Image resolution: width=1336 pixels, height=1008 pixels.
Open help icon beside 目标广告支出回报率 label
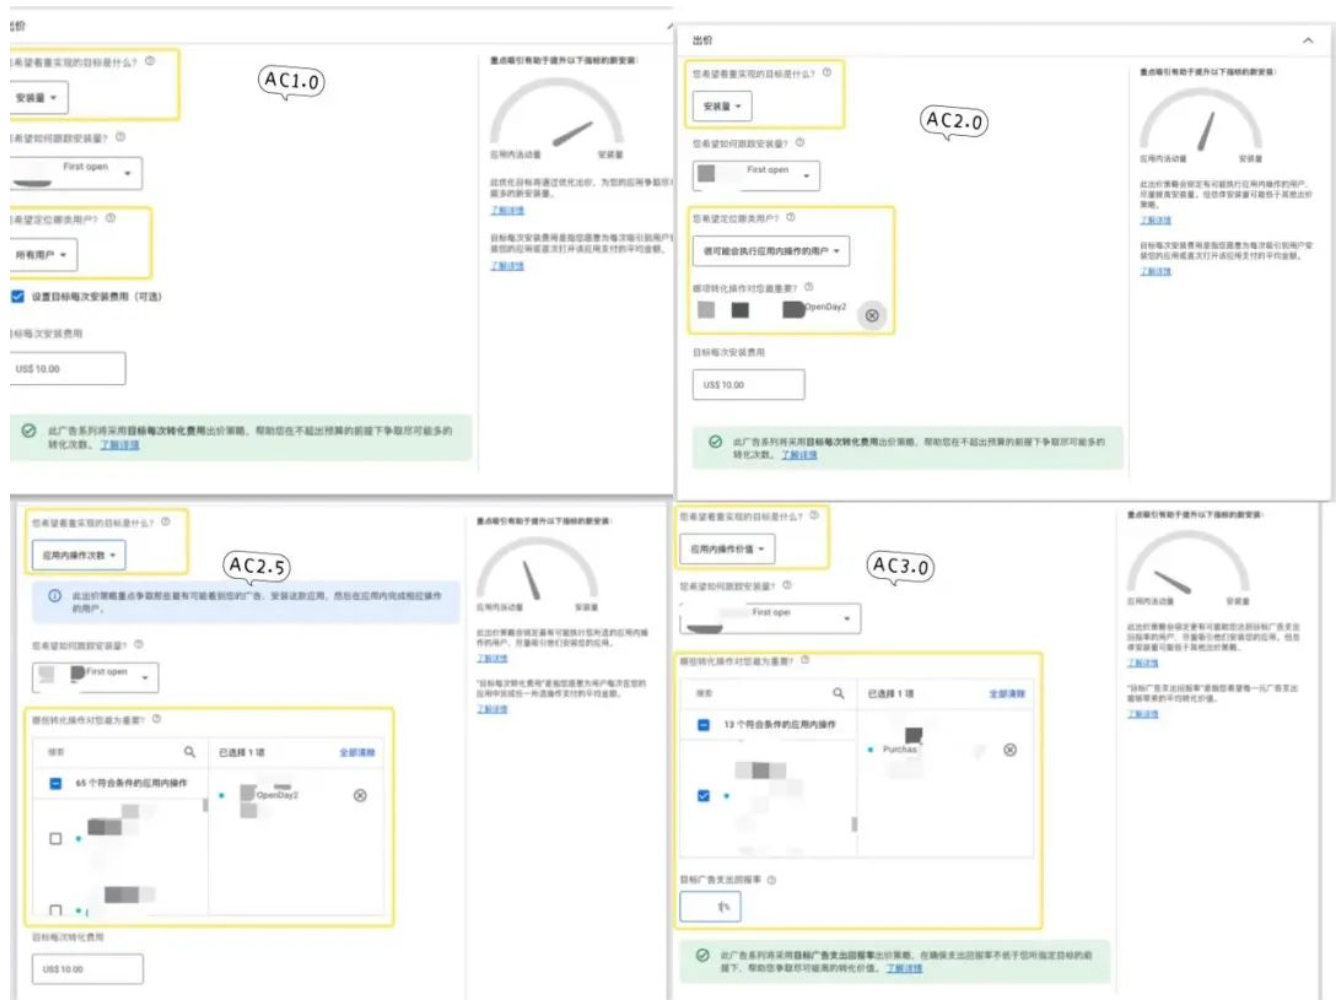click(771, 880)
